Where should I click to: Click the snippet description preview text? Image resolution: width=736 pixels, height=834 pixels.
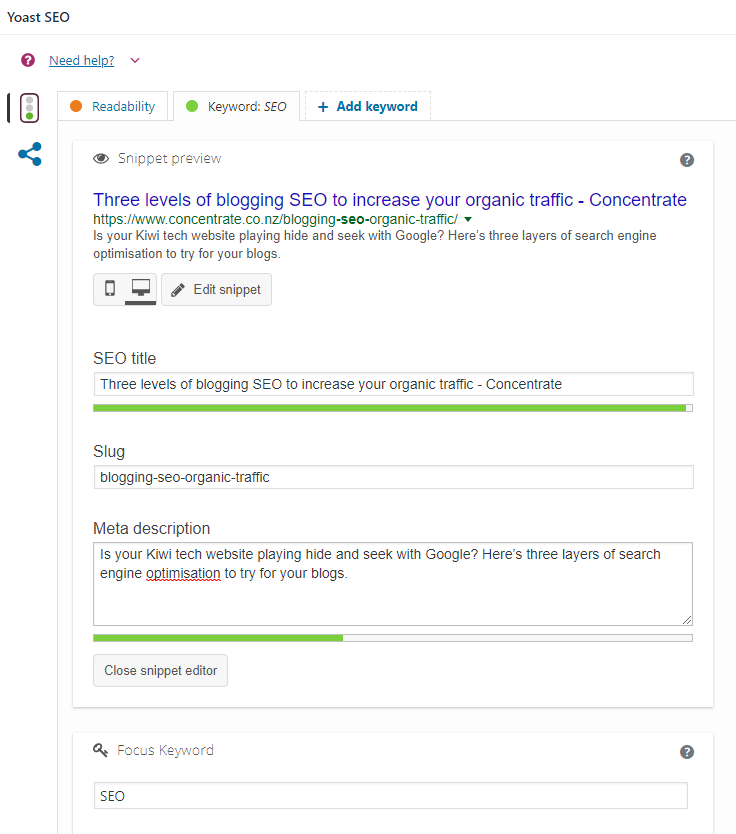tap(375, 245)
